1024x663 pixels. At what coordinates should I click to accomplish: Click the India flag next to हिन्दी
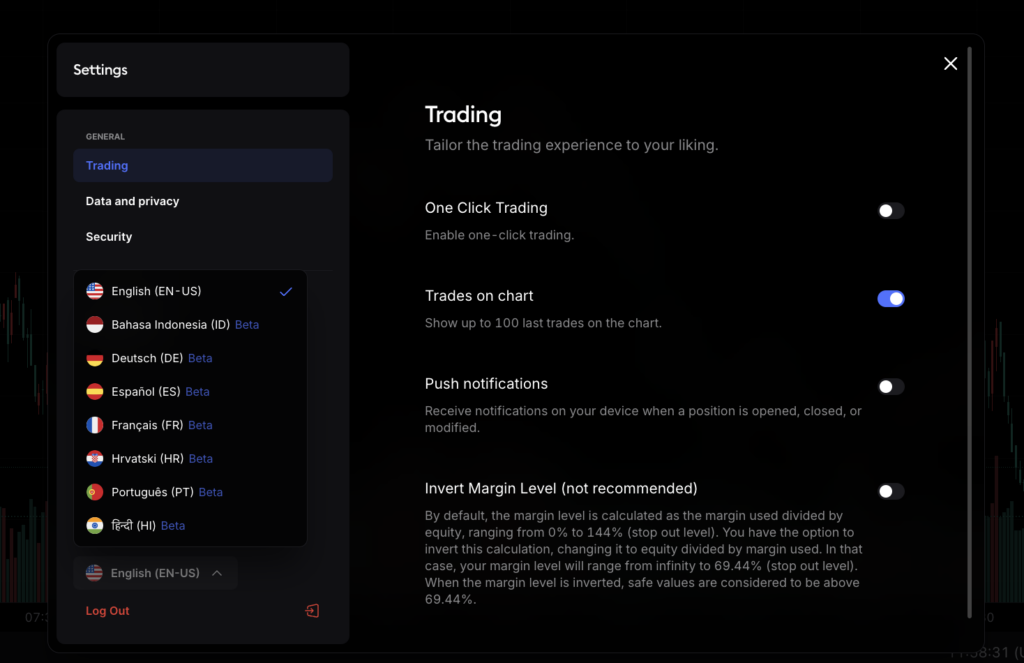94,525
